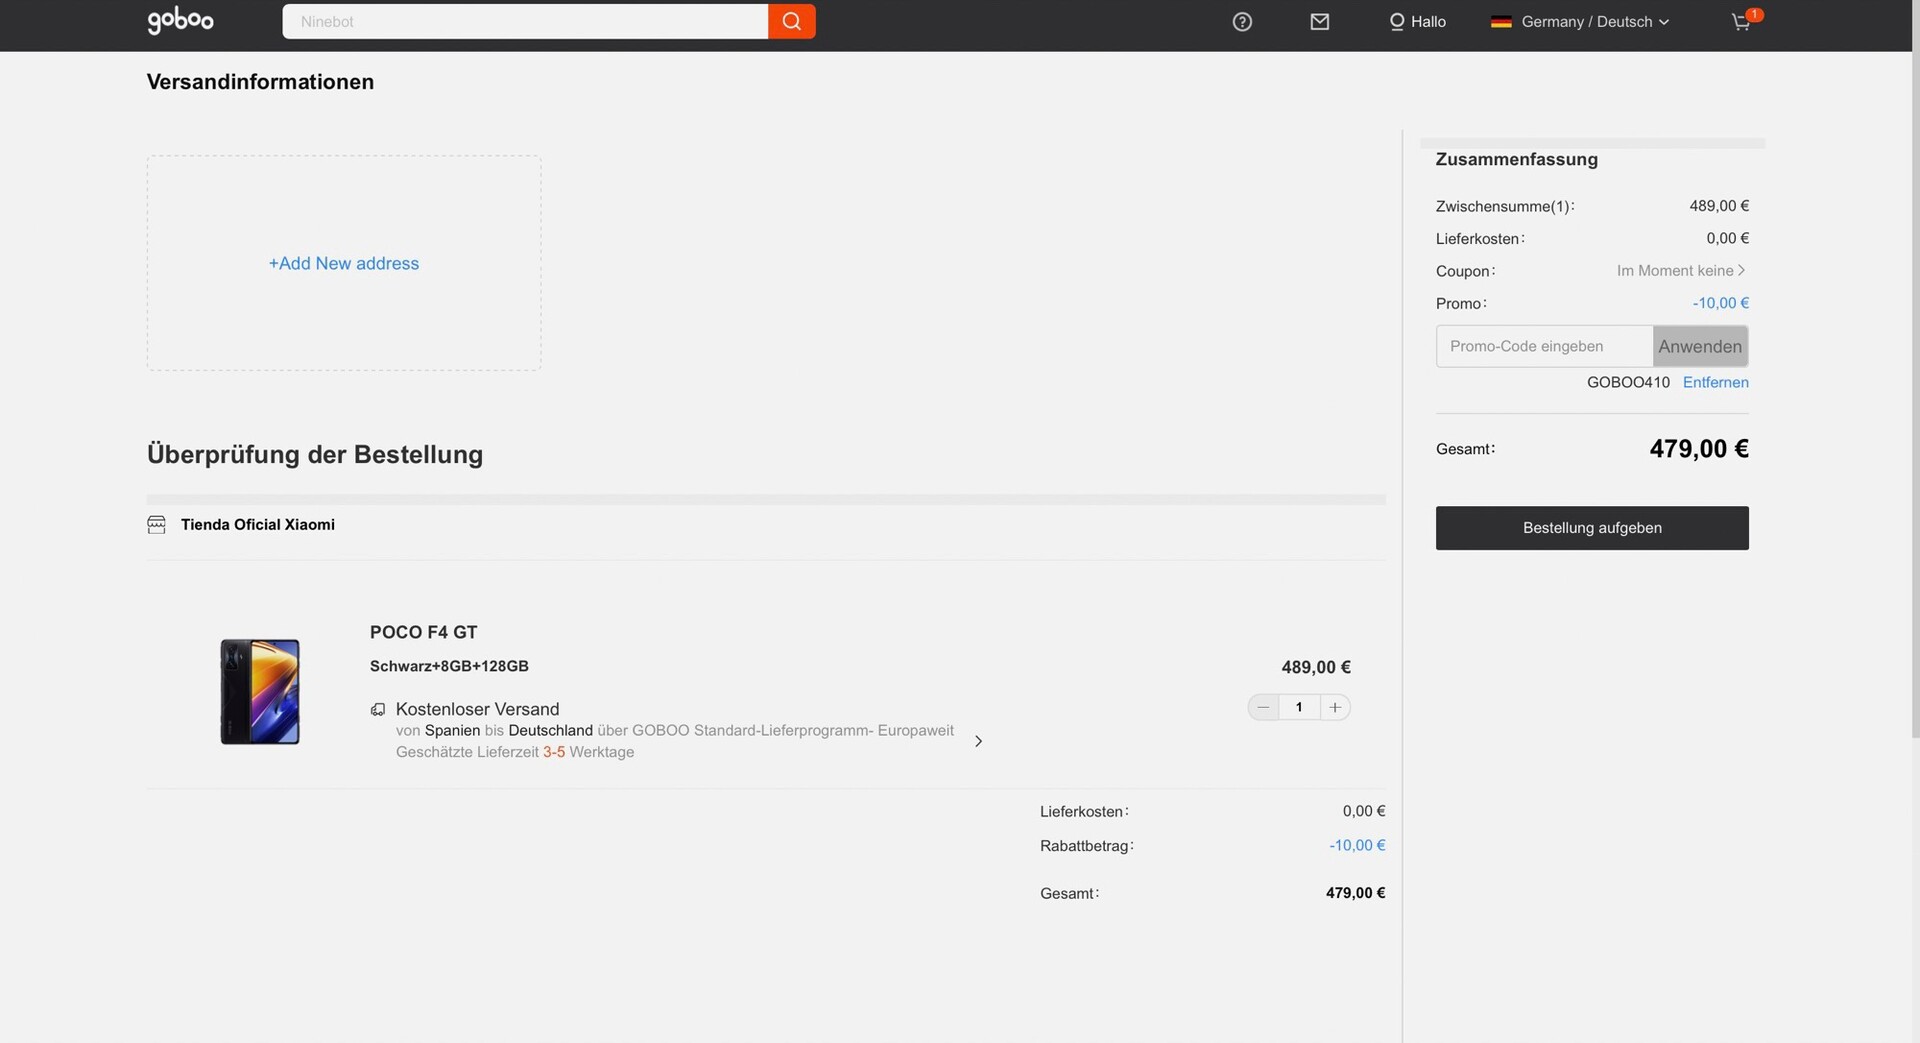This screenshot has width=1920, height=1043.
Task: Click the 'Rabattbetrag' label
Action: click(x=1087, y=846)
